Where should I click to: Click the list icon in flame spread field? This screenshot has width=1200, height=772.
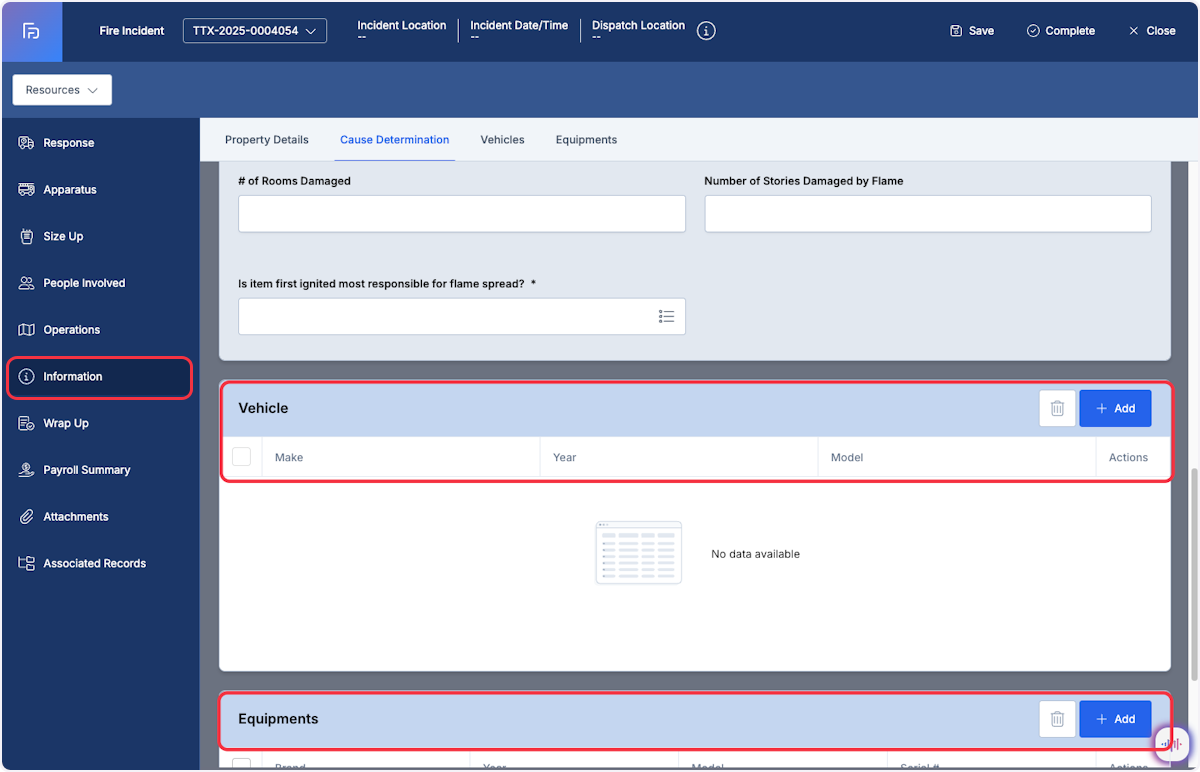[x=666, y=316]
